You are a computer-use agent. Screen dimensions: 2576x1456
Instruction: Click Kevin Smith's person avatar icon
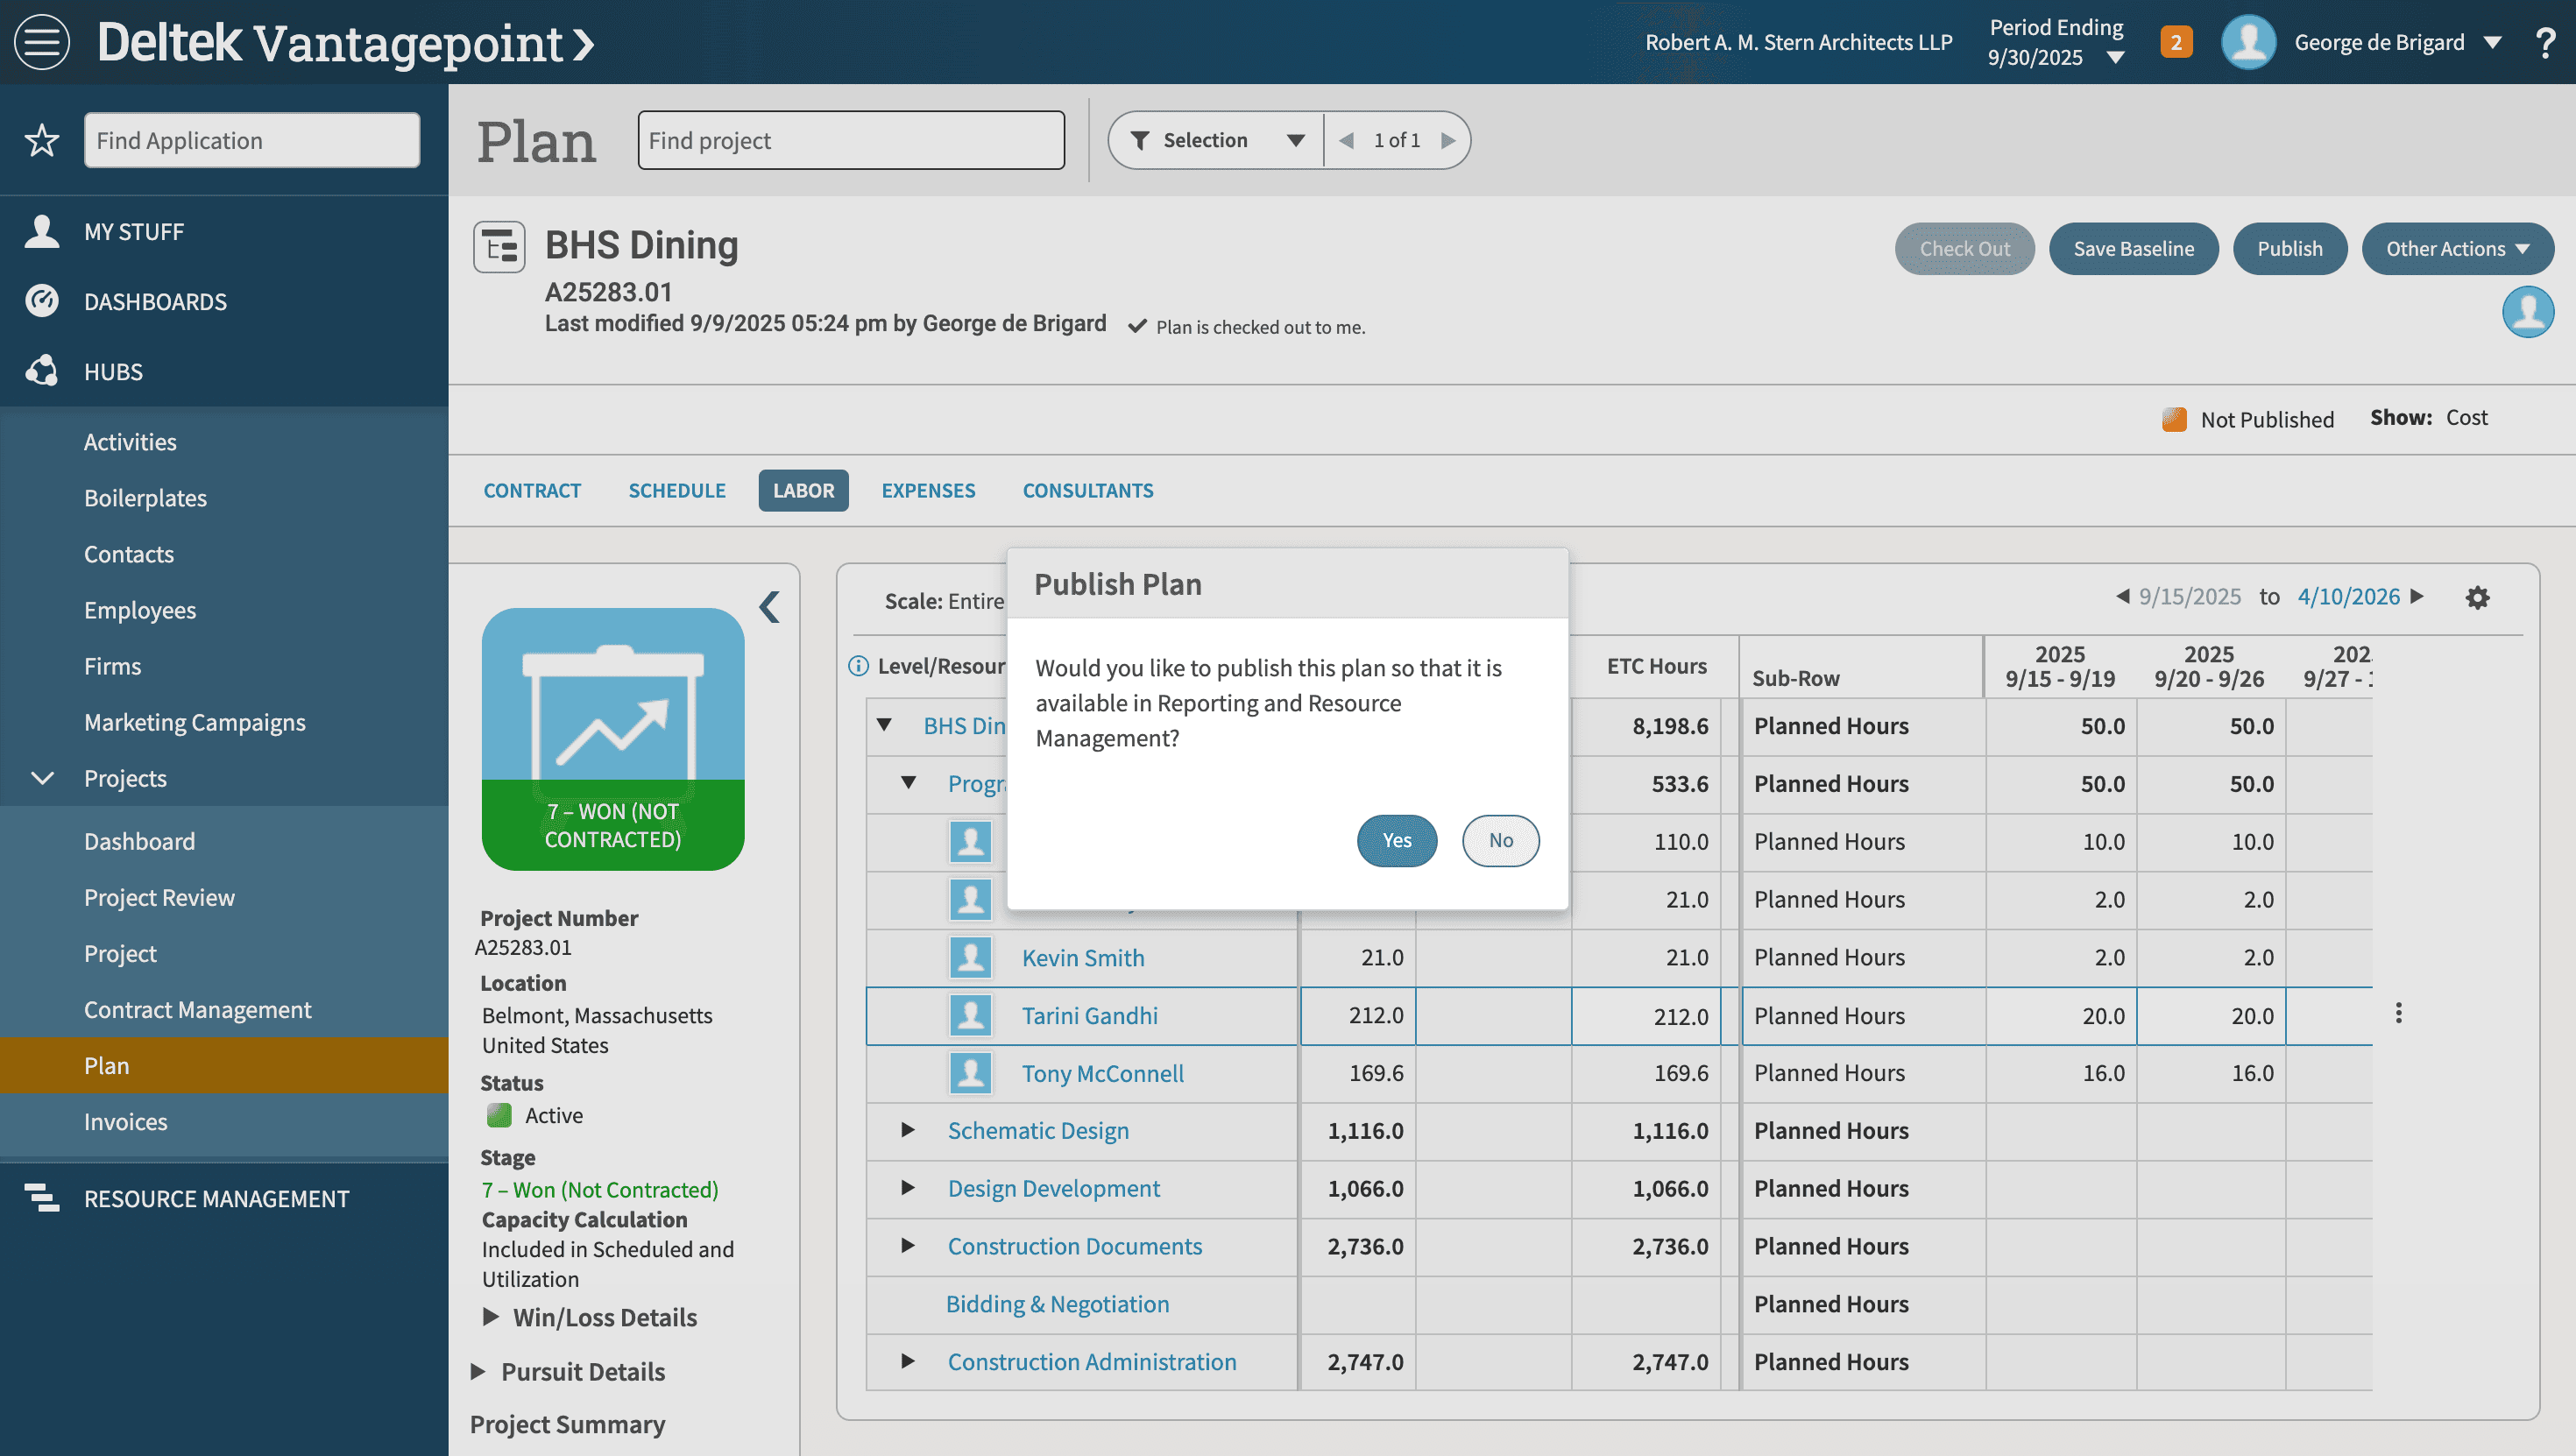(970, 957)
